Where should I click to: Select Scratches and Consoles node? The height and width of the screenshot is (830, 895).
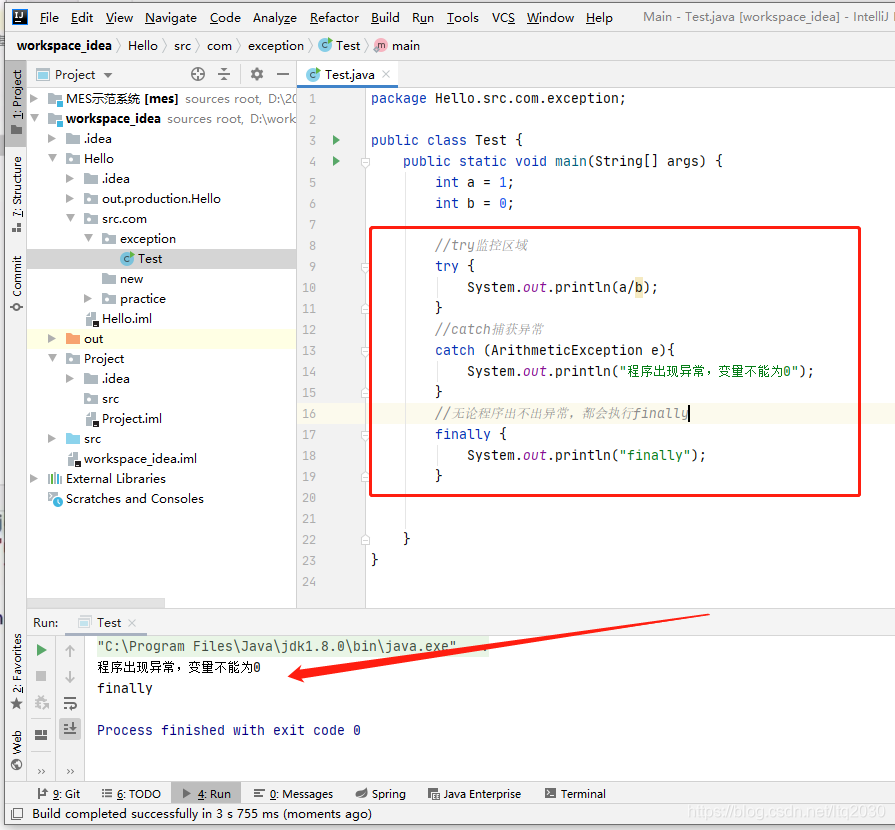pos(134,498)
